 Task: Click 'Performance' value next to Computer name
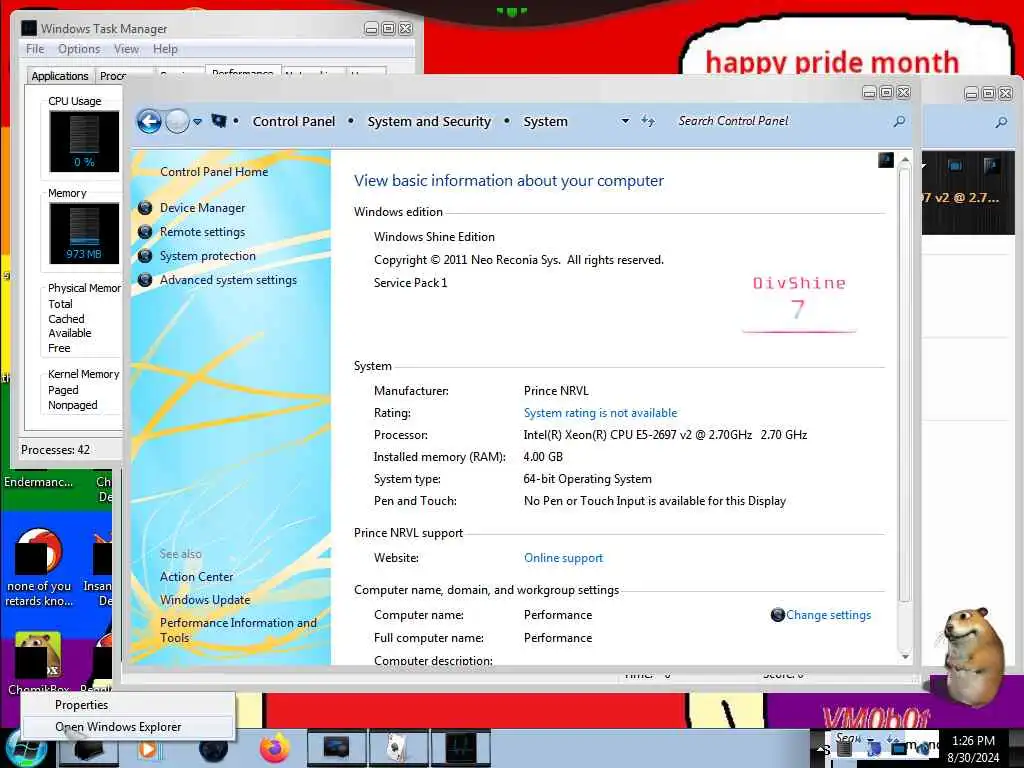[x=558, y=615]
